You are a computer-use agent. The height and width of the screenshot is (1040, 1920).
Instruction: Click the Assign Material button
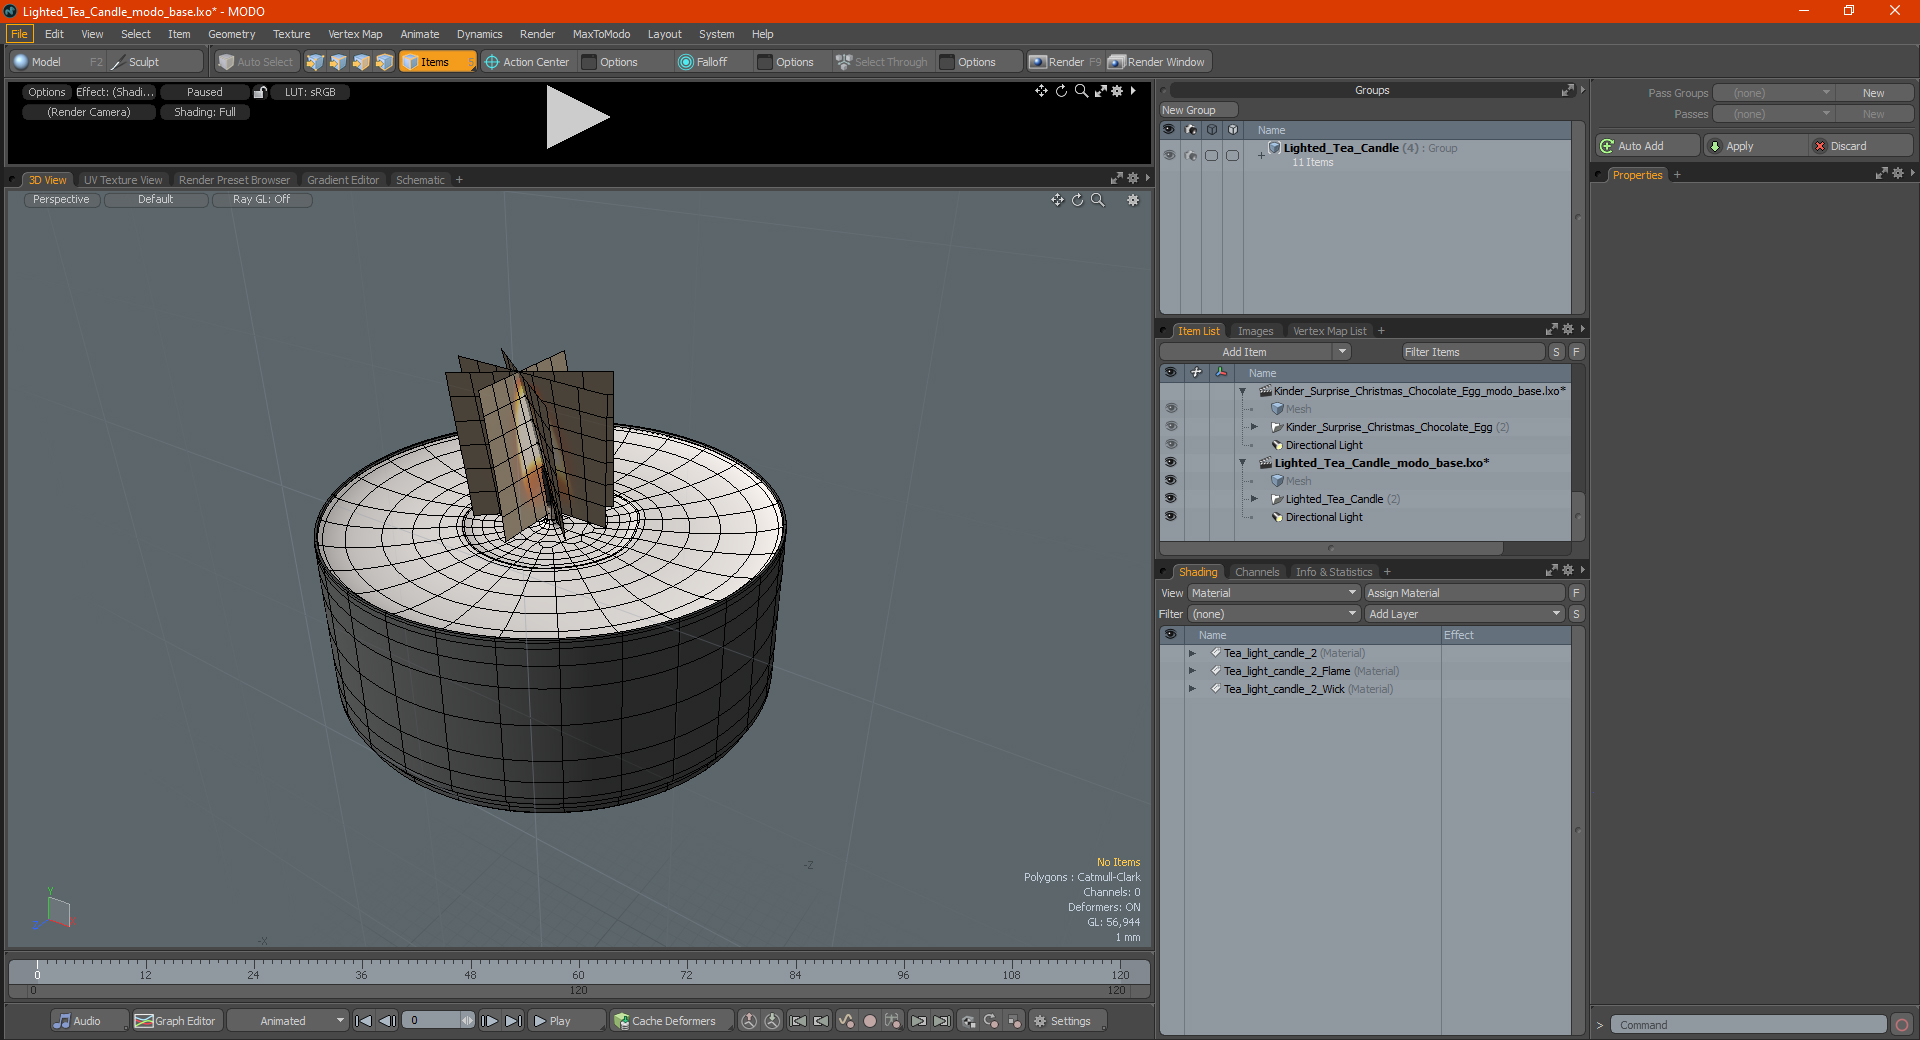tap(1463, 593)
